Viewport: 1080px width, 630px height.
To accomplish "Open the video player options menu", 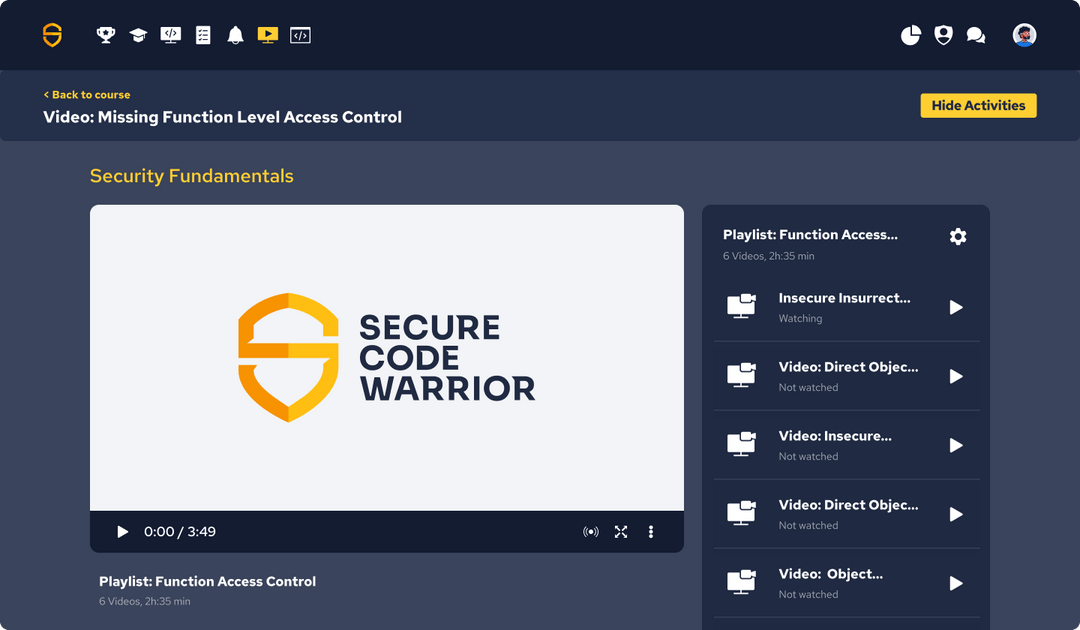I will point(651,531).
